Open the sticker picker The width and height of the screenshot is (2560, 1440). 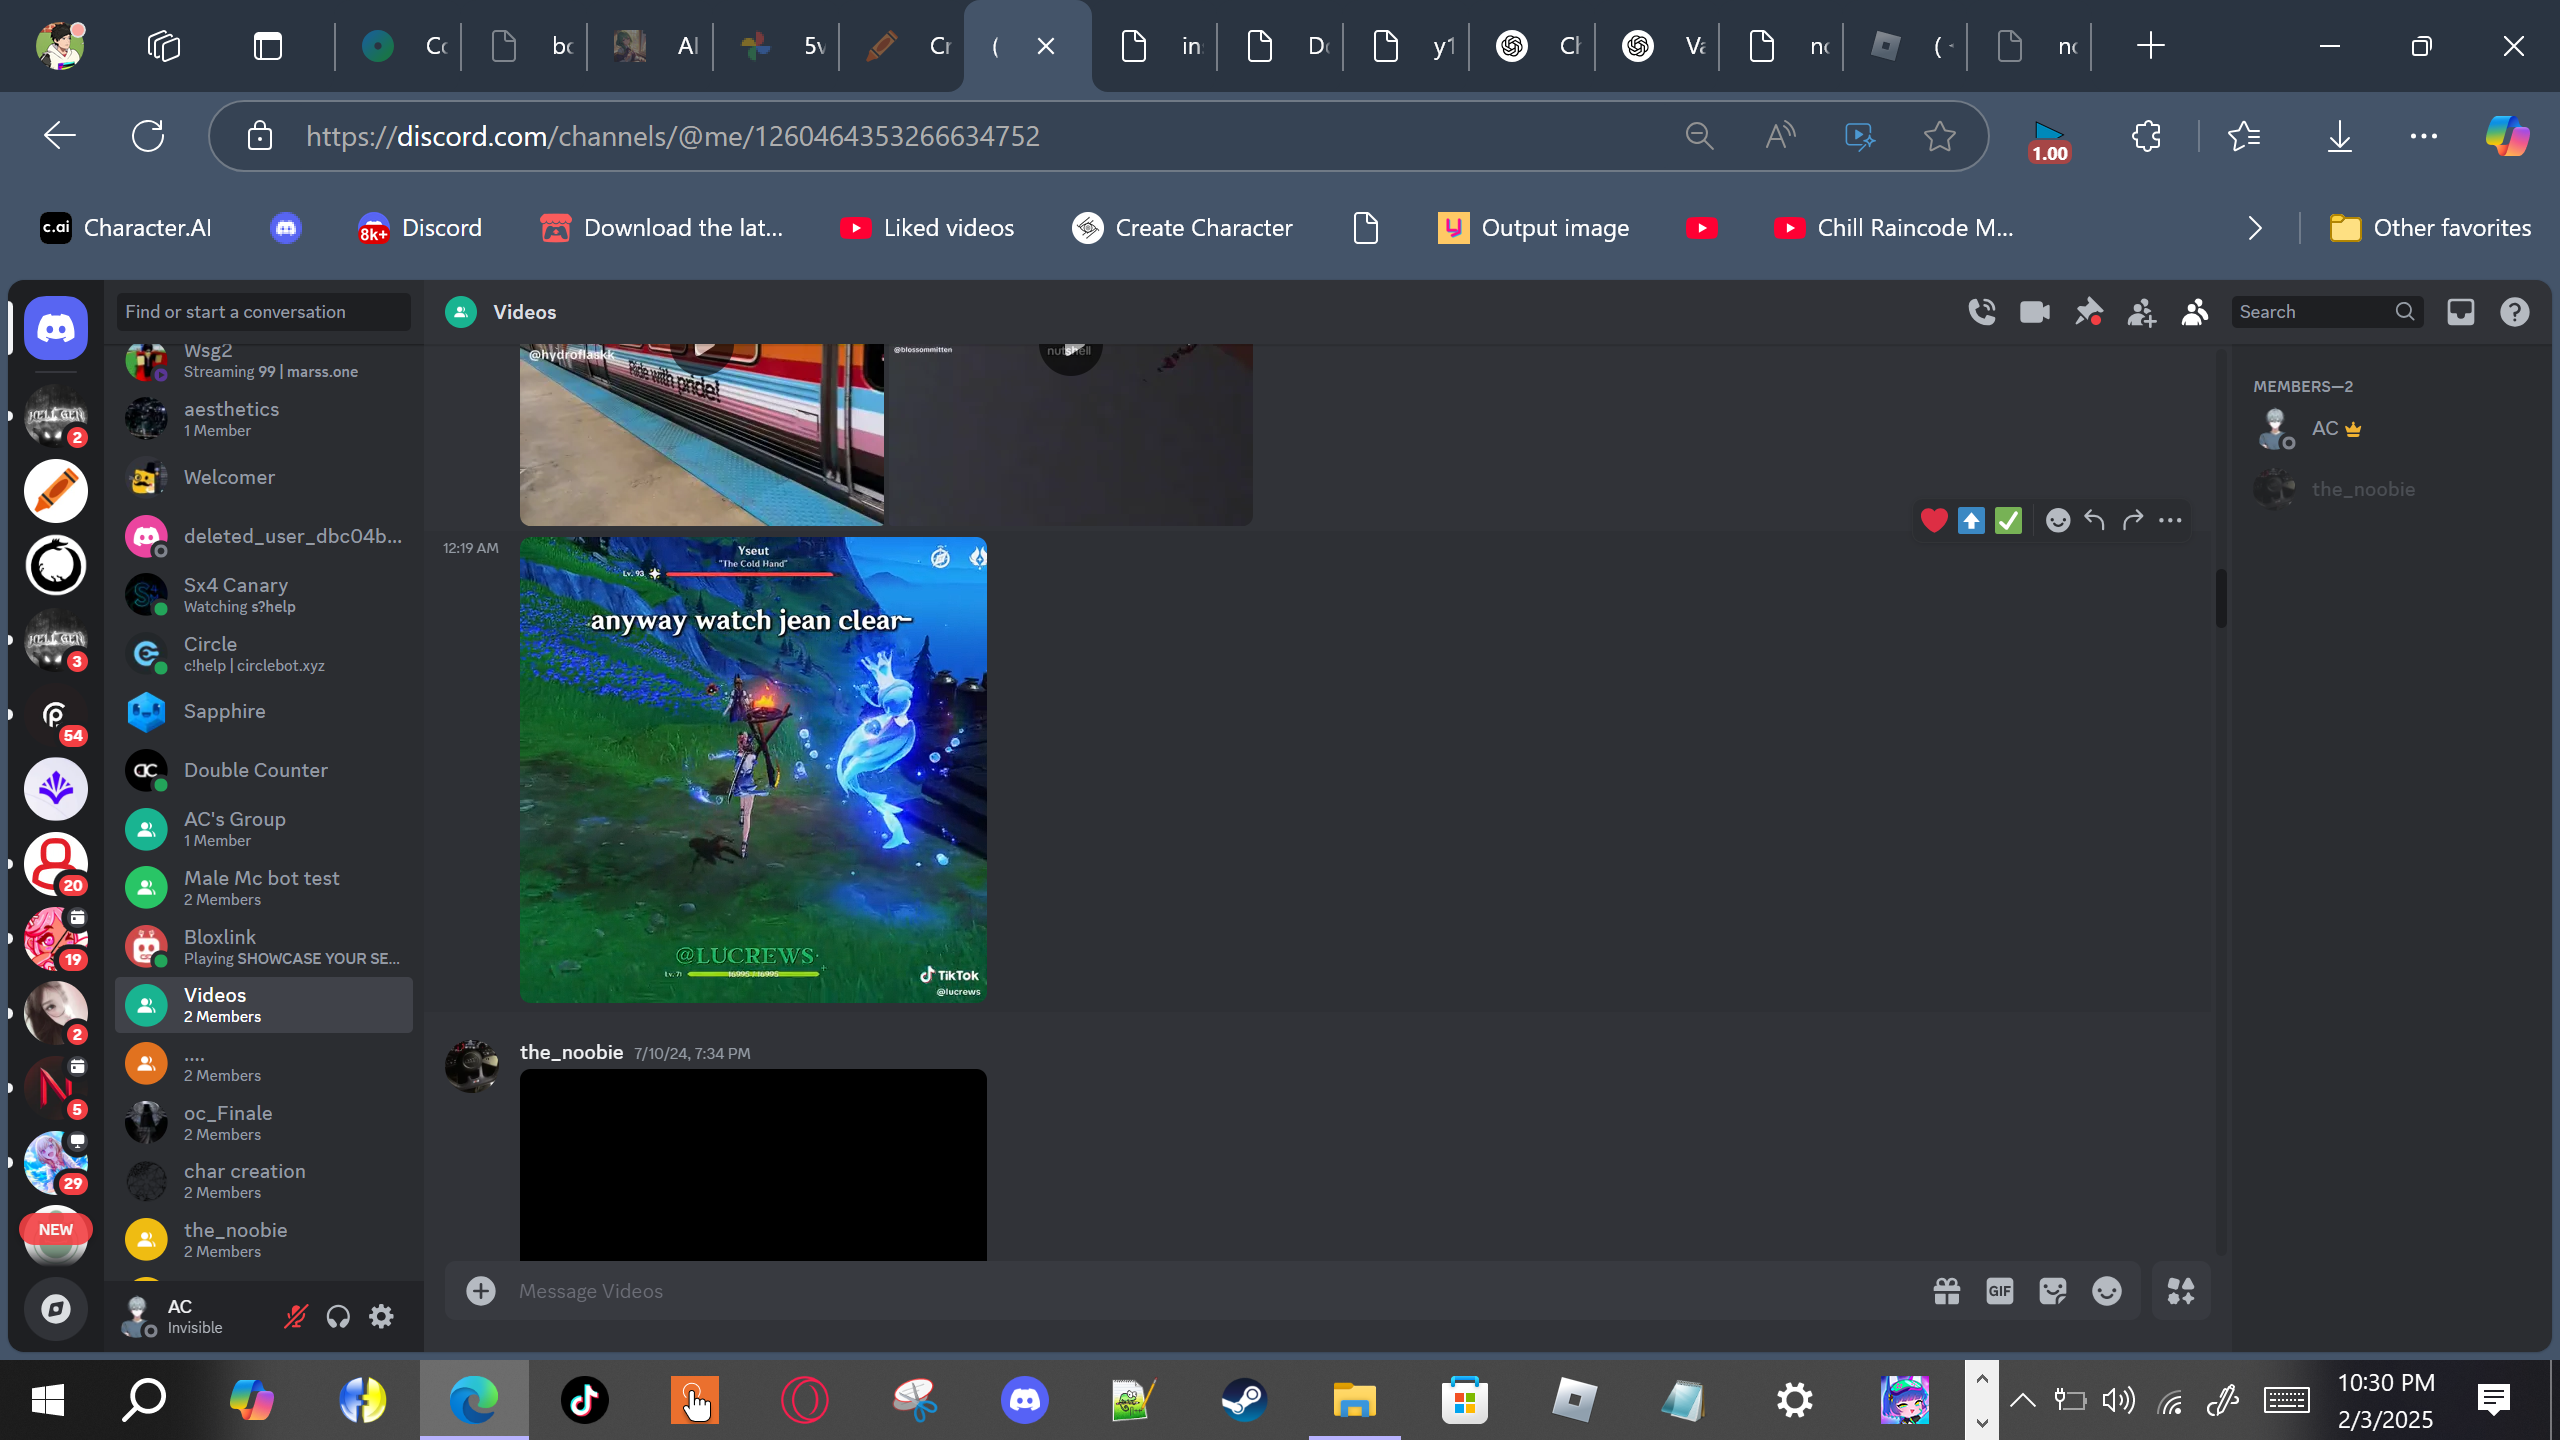coord(2053,1291)
